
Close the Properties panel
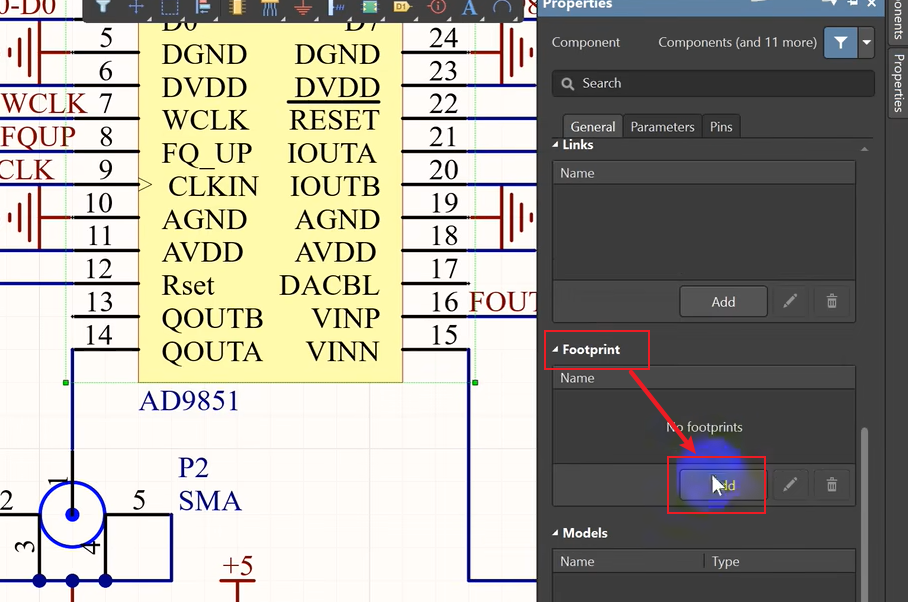[872, 3]
